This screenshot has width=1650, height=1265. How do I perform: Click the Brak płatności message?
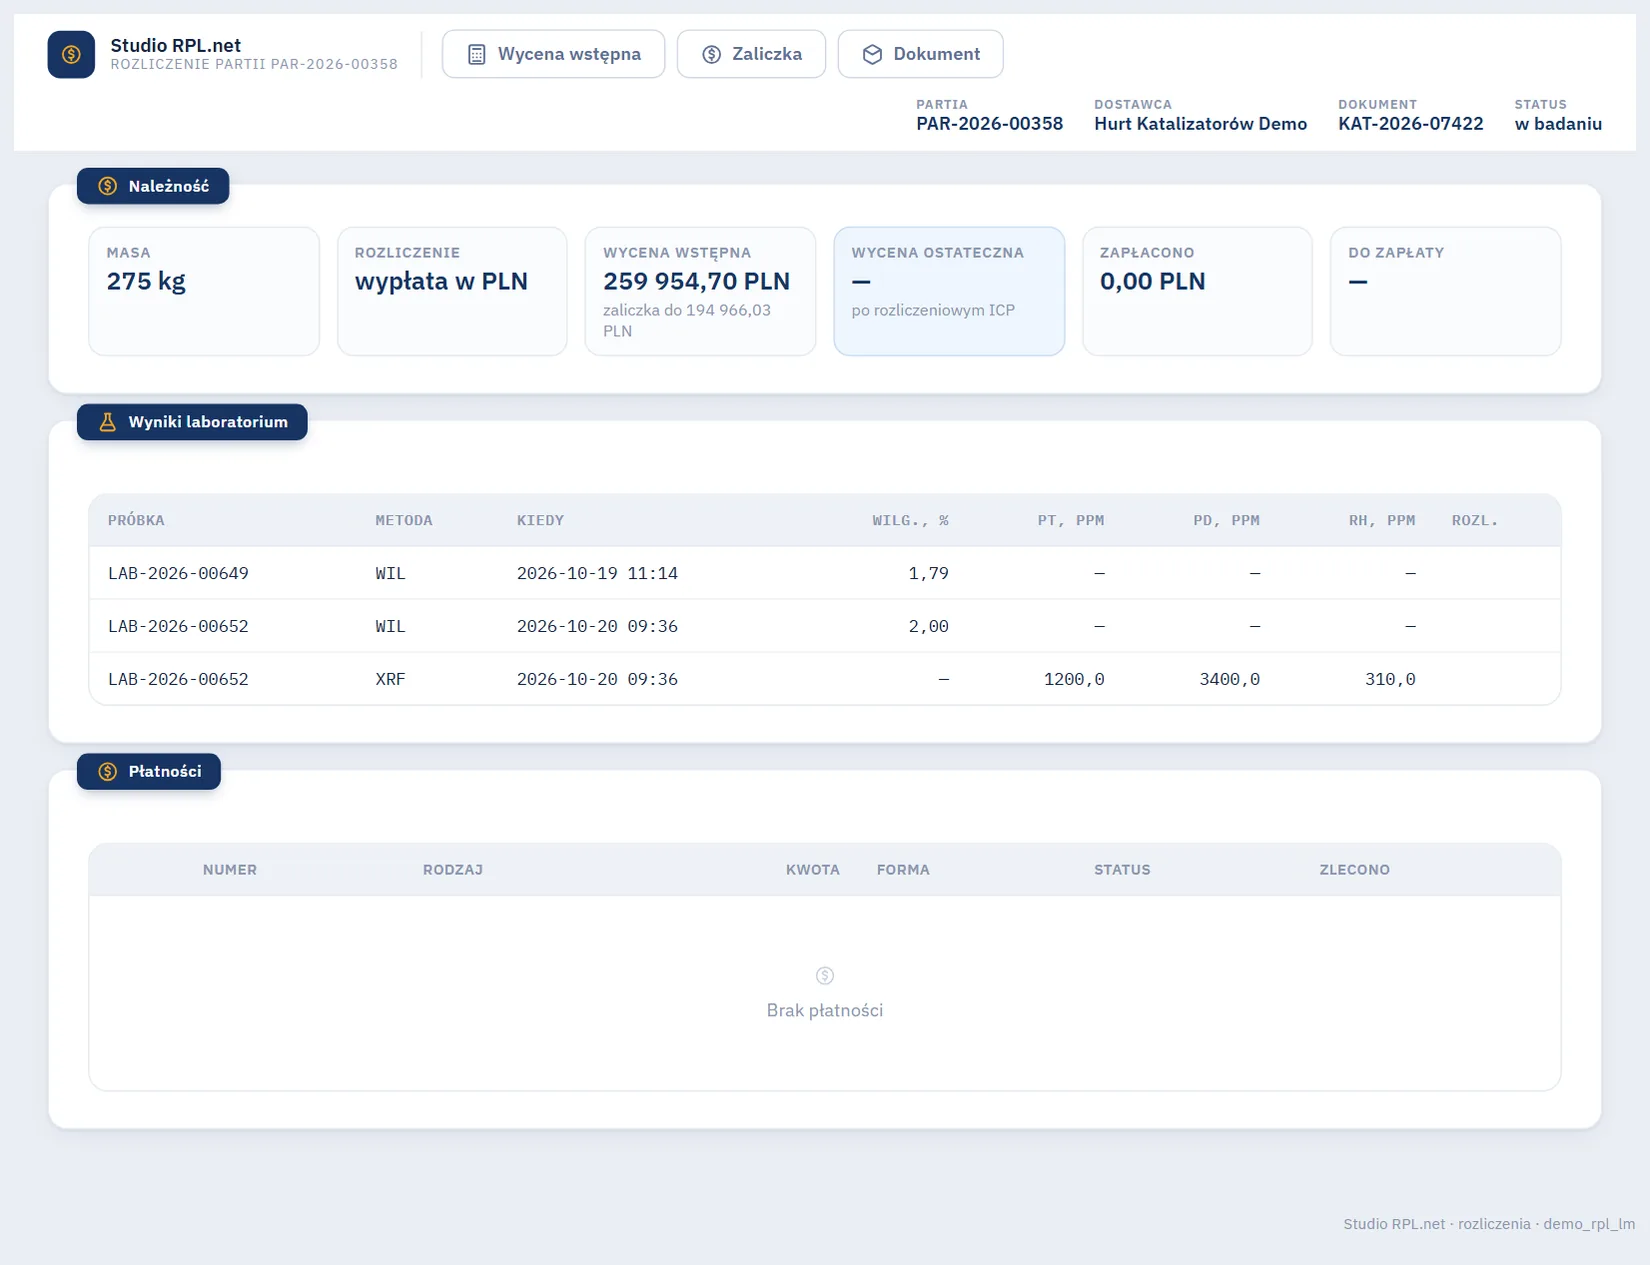click(x=825, y=1010)
